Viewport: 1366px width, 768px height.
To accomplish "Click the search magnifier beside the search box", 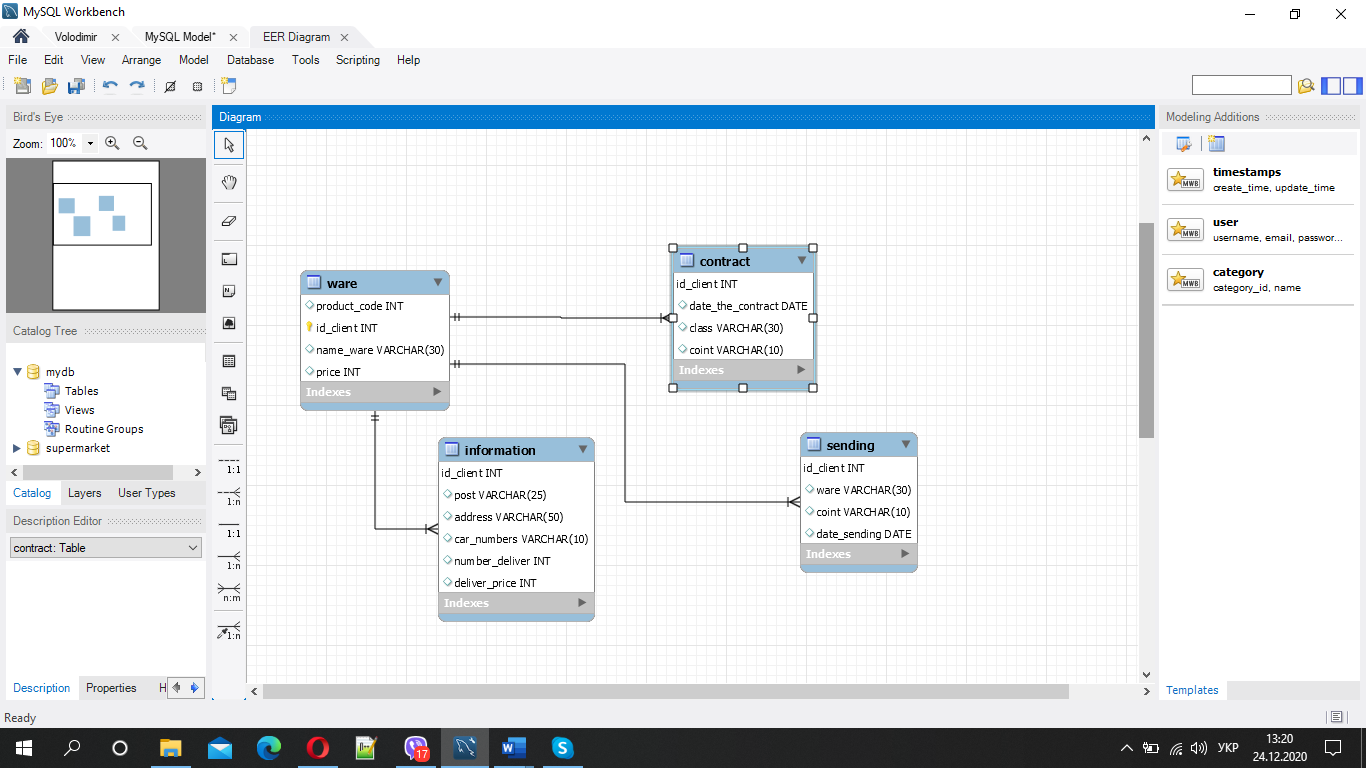I will click(1305, 86).
